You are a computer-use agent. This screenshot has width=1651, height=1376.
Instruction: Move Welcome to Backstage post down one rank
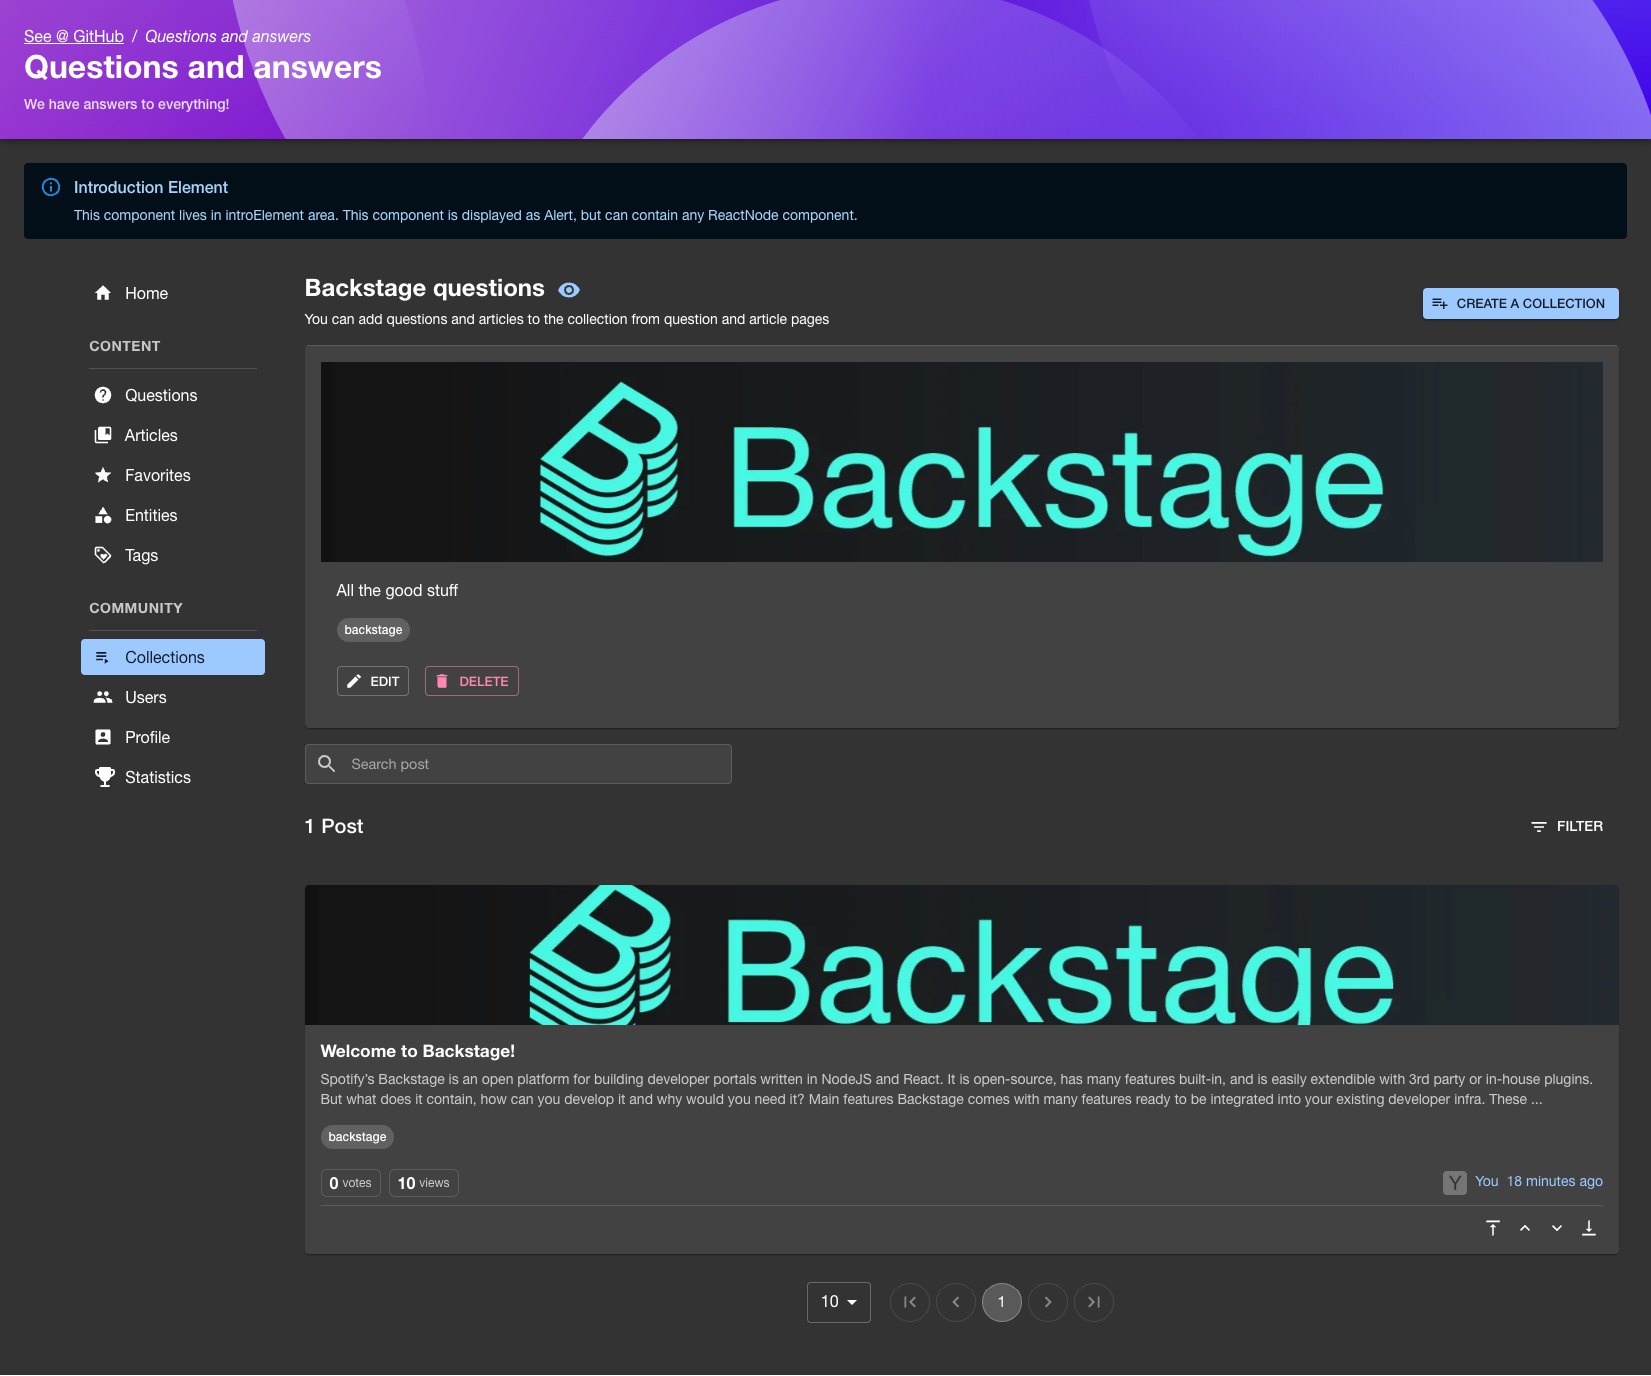point(1557,1228)
